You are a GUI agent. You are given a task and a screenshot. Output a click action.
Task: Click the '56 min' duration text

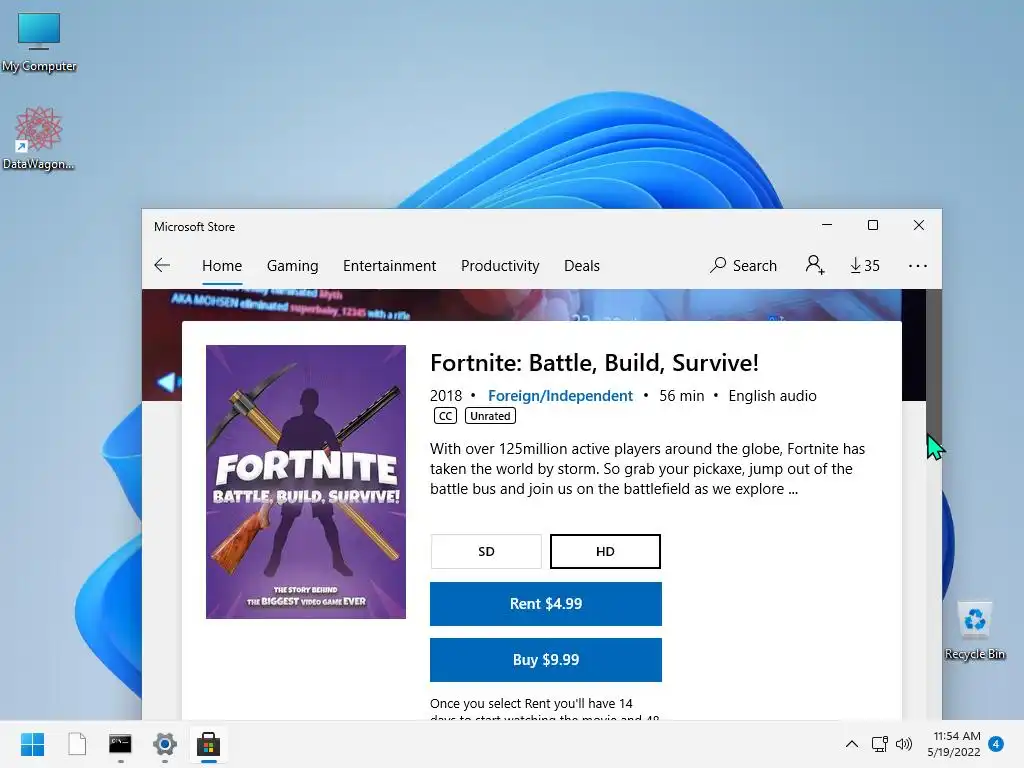tap(682, 396)
